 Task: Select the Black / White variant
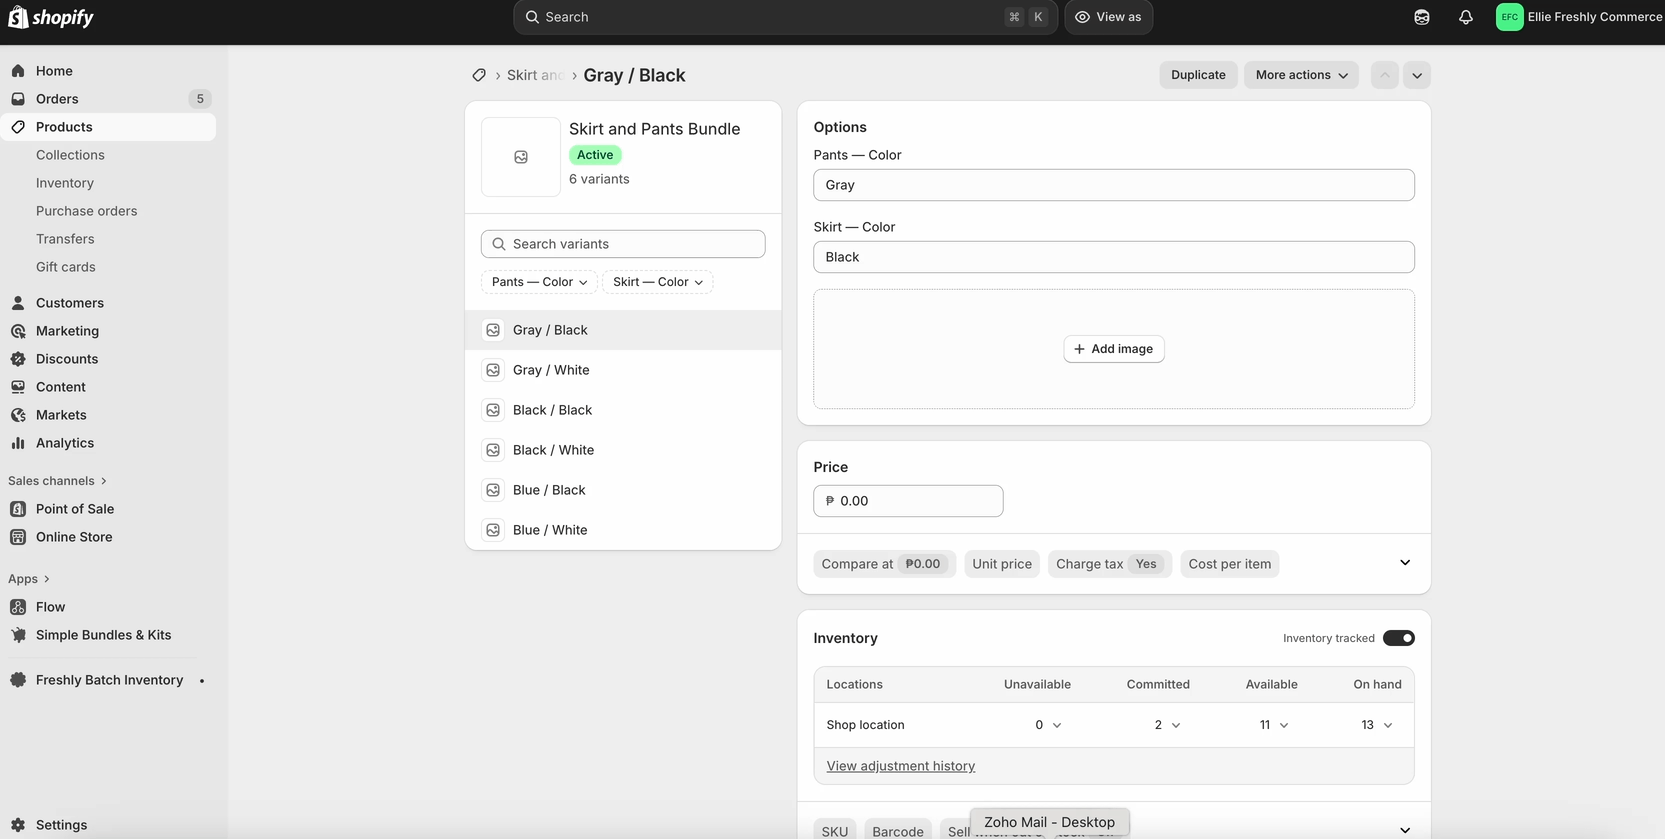click(623, 450)
